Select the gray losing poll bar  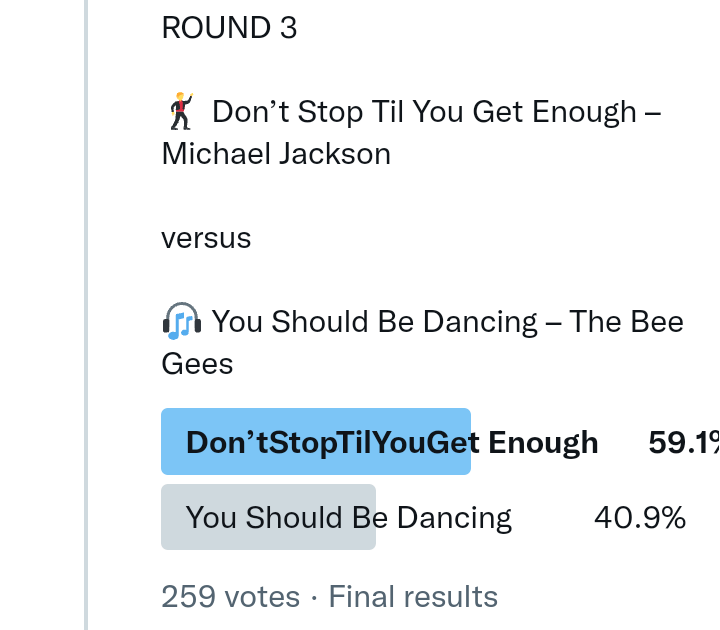pos(268,517)
